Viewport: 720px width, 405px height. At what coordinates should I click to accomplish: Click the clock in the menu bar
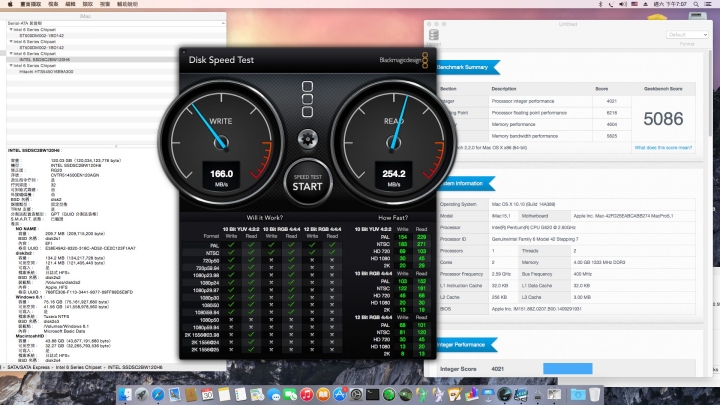pos(670,4)
